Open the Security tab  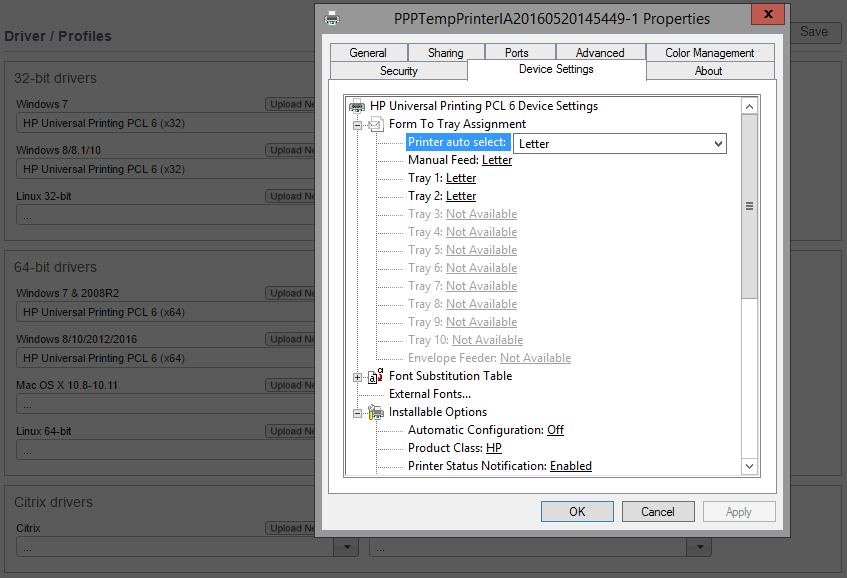coord(399,71)
